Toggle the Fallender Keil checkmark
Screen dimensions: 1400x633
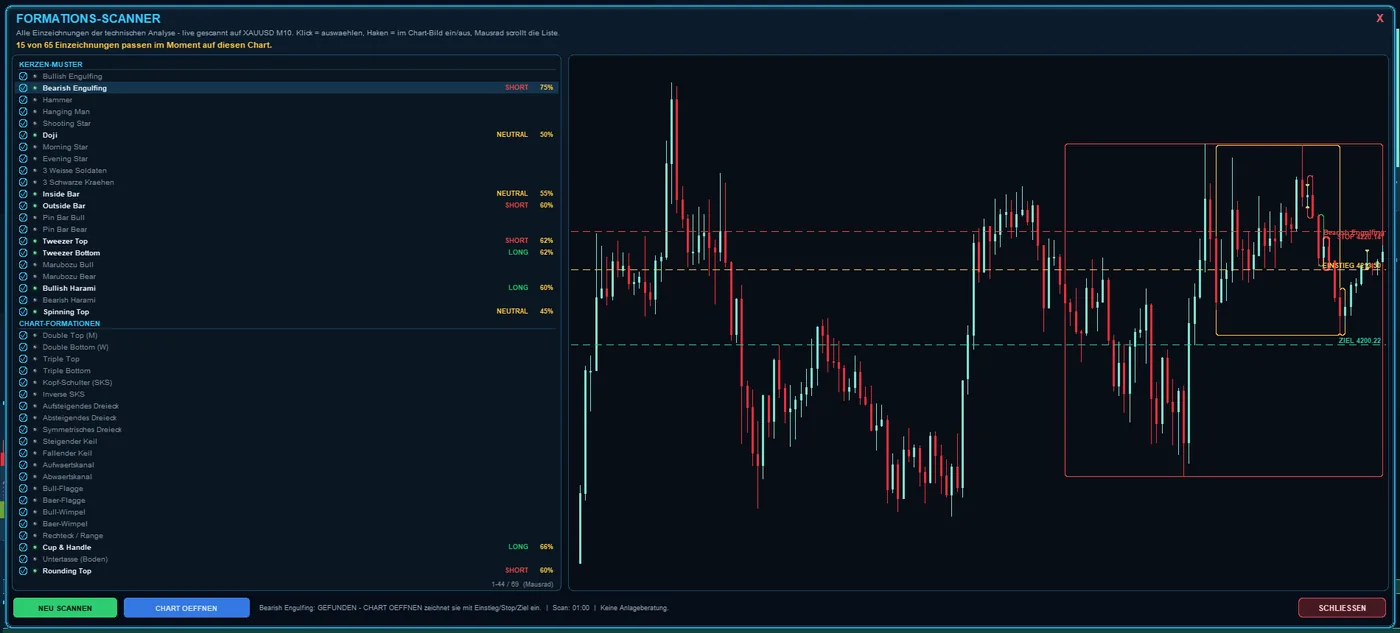pos(23,453)
